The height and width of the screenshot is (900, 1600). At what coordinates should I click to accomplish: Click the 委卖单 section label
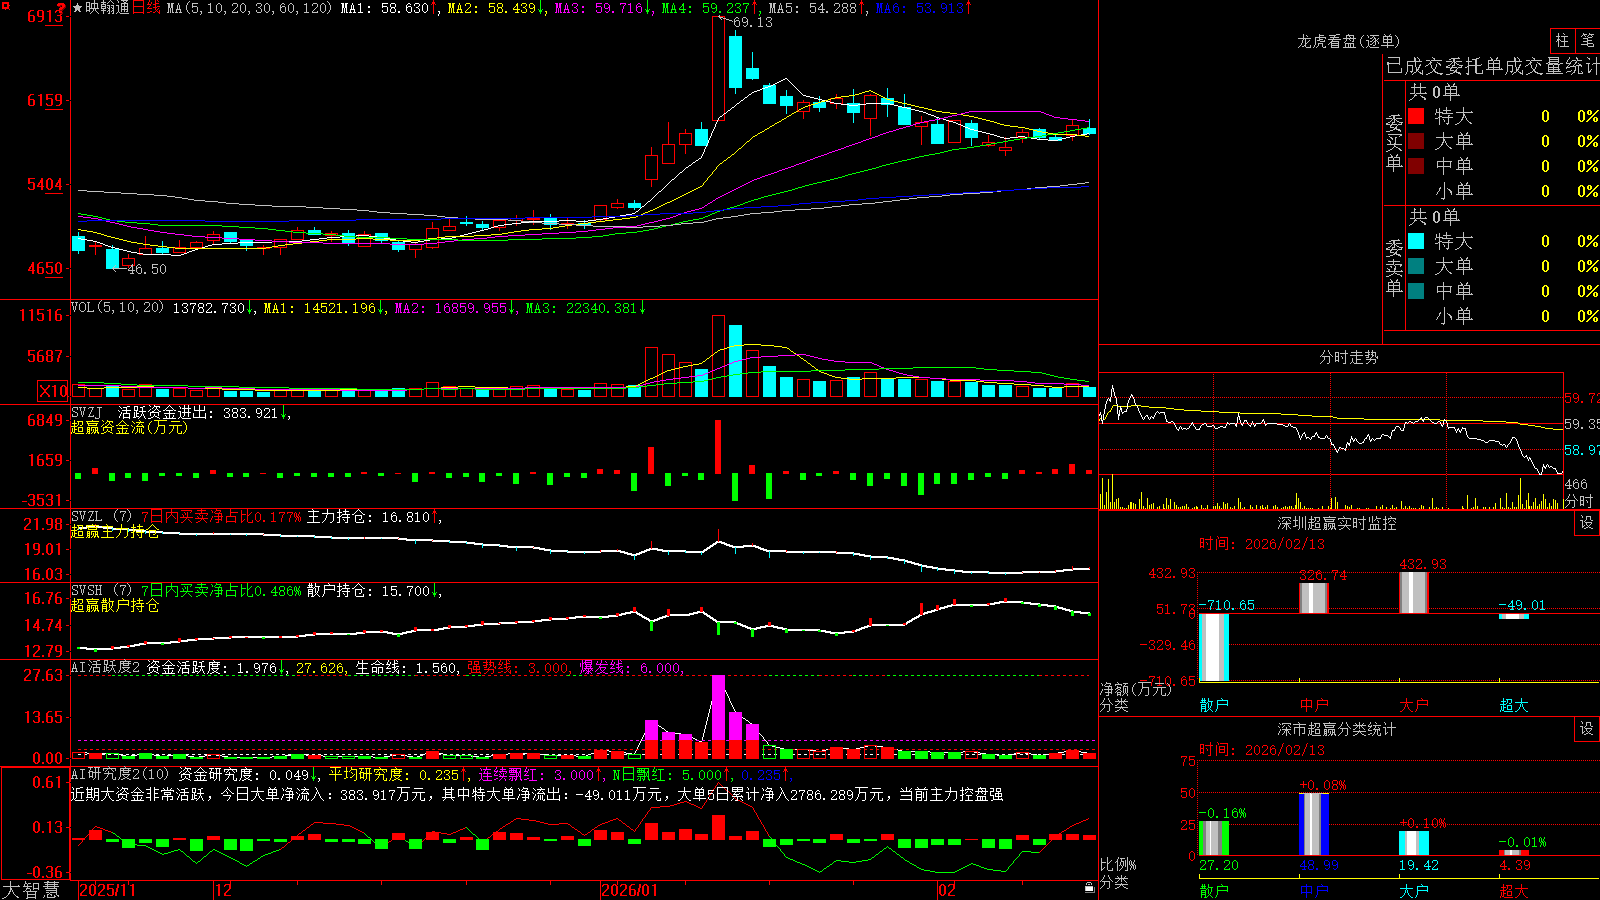[x=1394, y=266]
